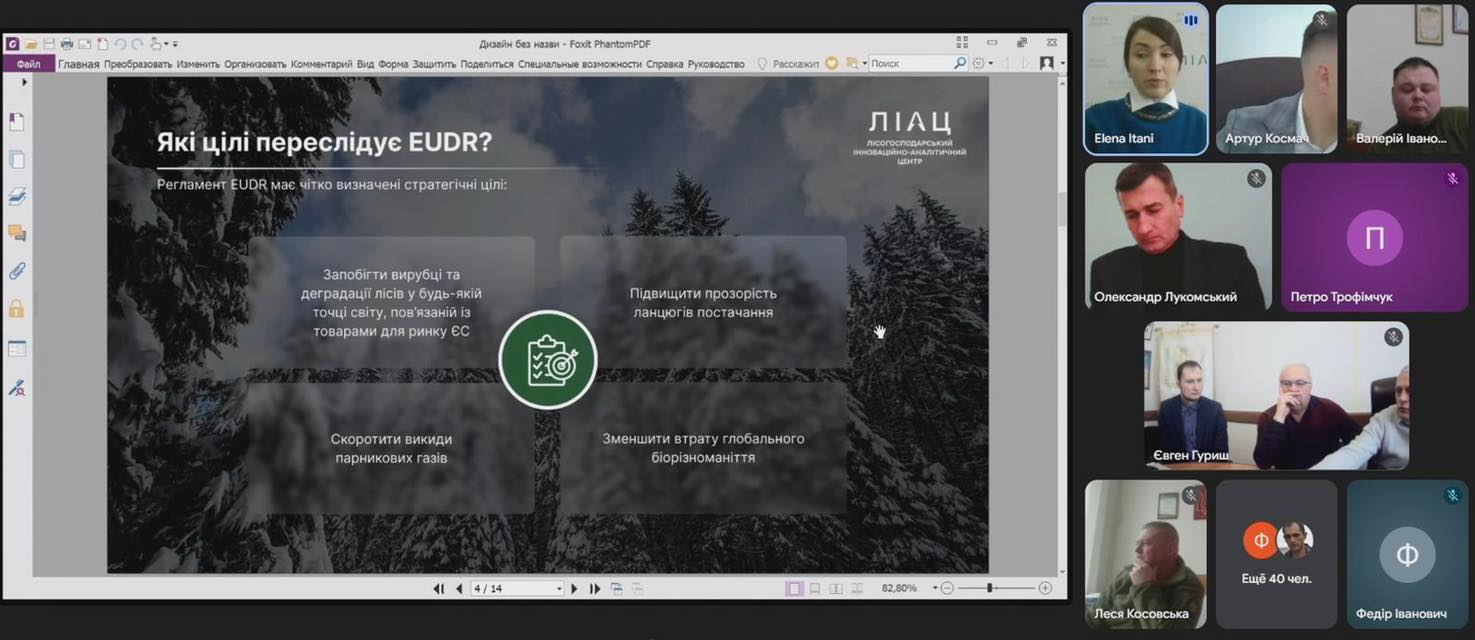Viewport: 1475px width, 640px height.
Task: Show the Layers panel in the sidebar
Action: 16,197
